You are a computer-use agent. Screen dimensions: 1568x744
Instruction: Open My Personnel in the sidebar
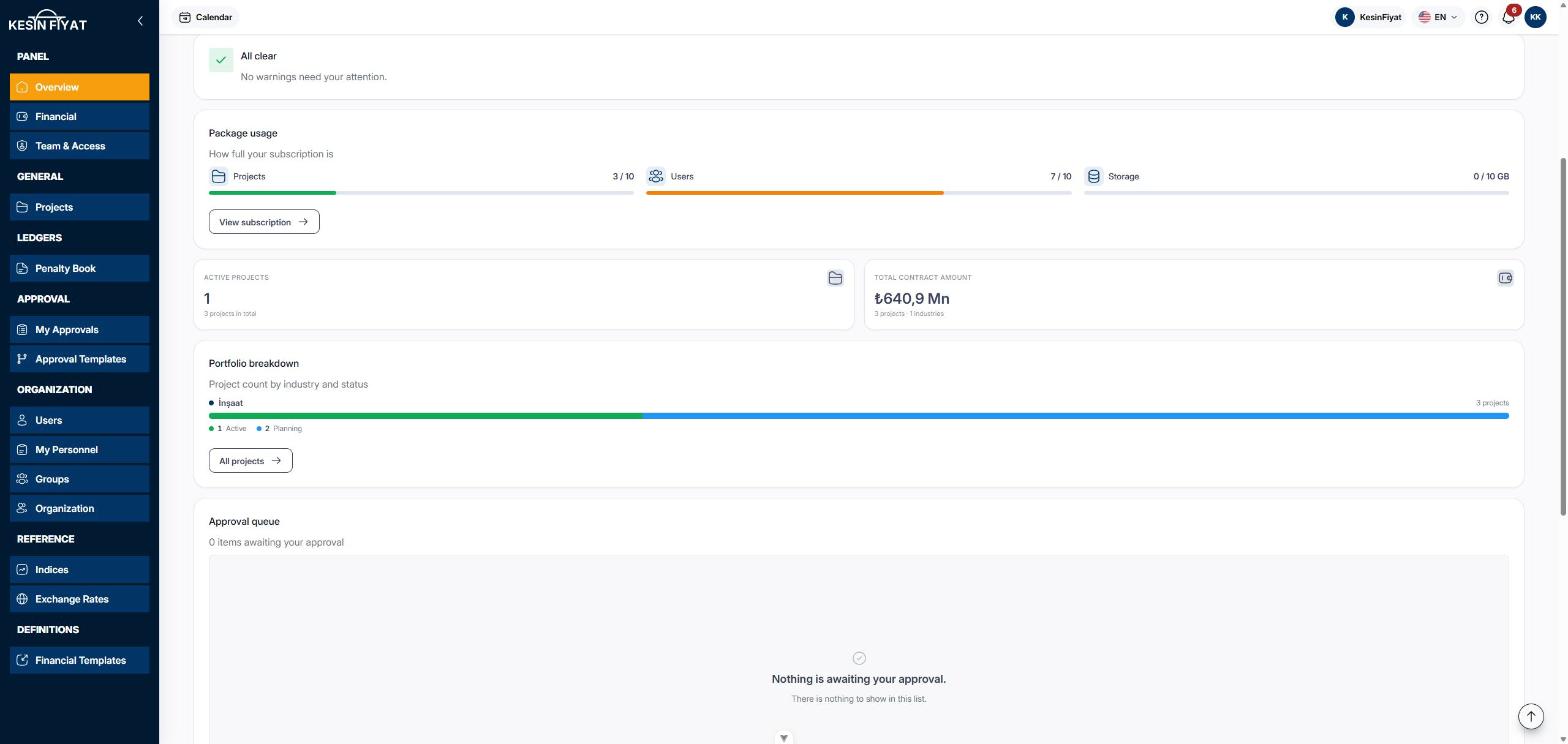click(x=80, y=450)
